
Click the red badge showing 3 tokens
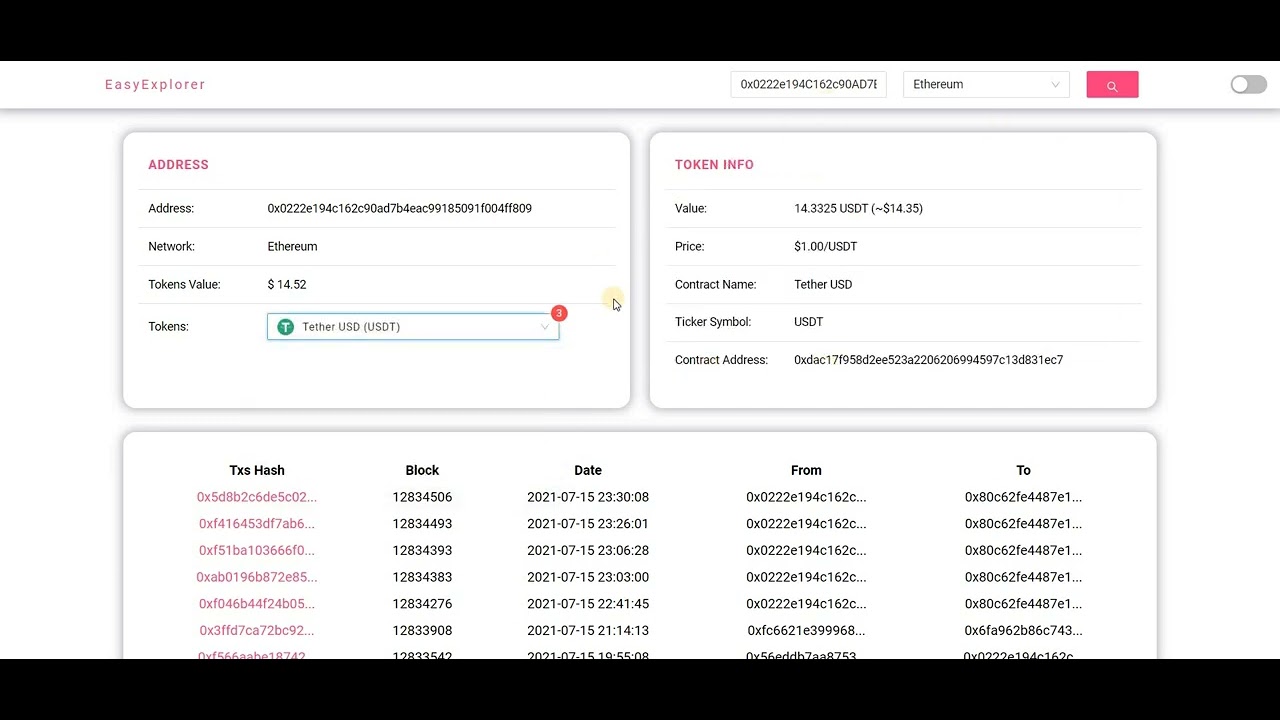[559, 313]
